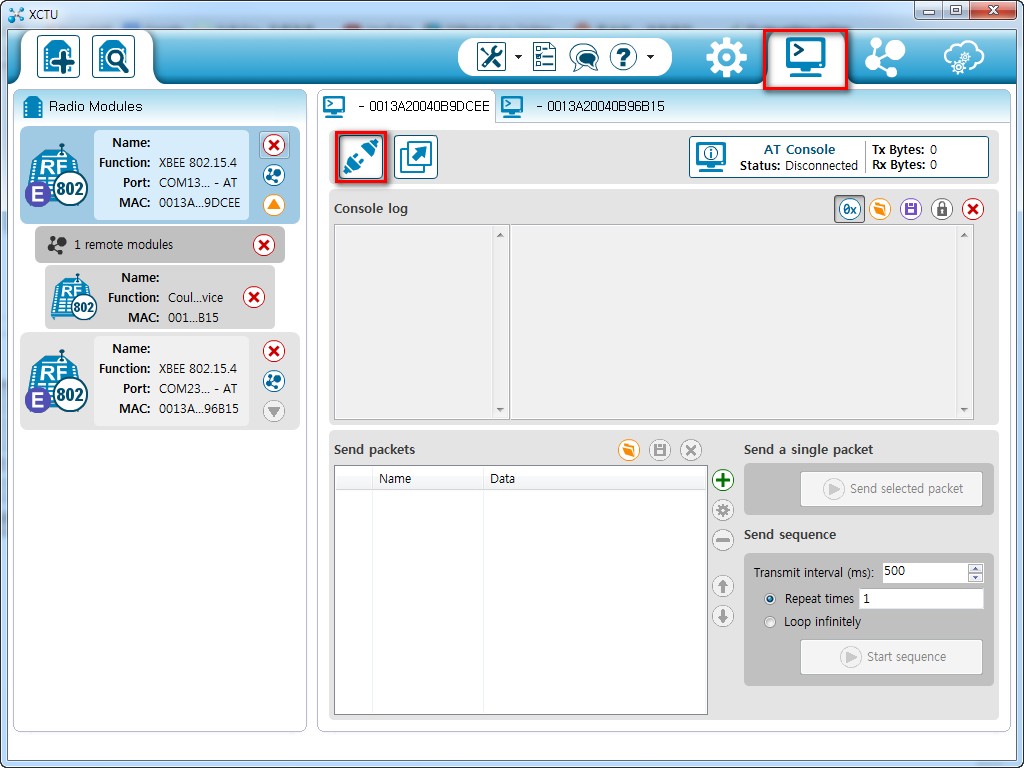
Task: Switch to Network working mode
Action: pyautogui.click(x=884, y=57)
